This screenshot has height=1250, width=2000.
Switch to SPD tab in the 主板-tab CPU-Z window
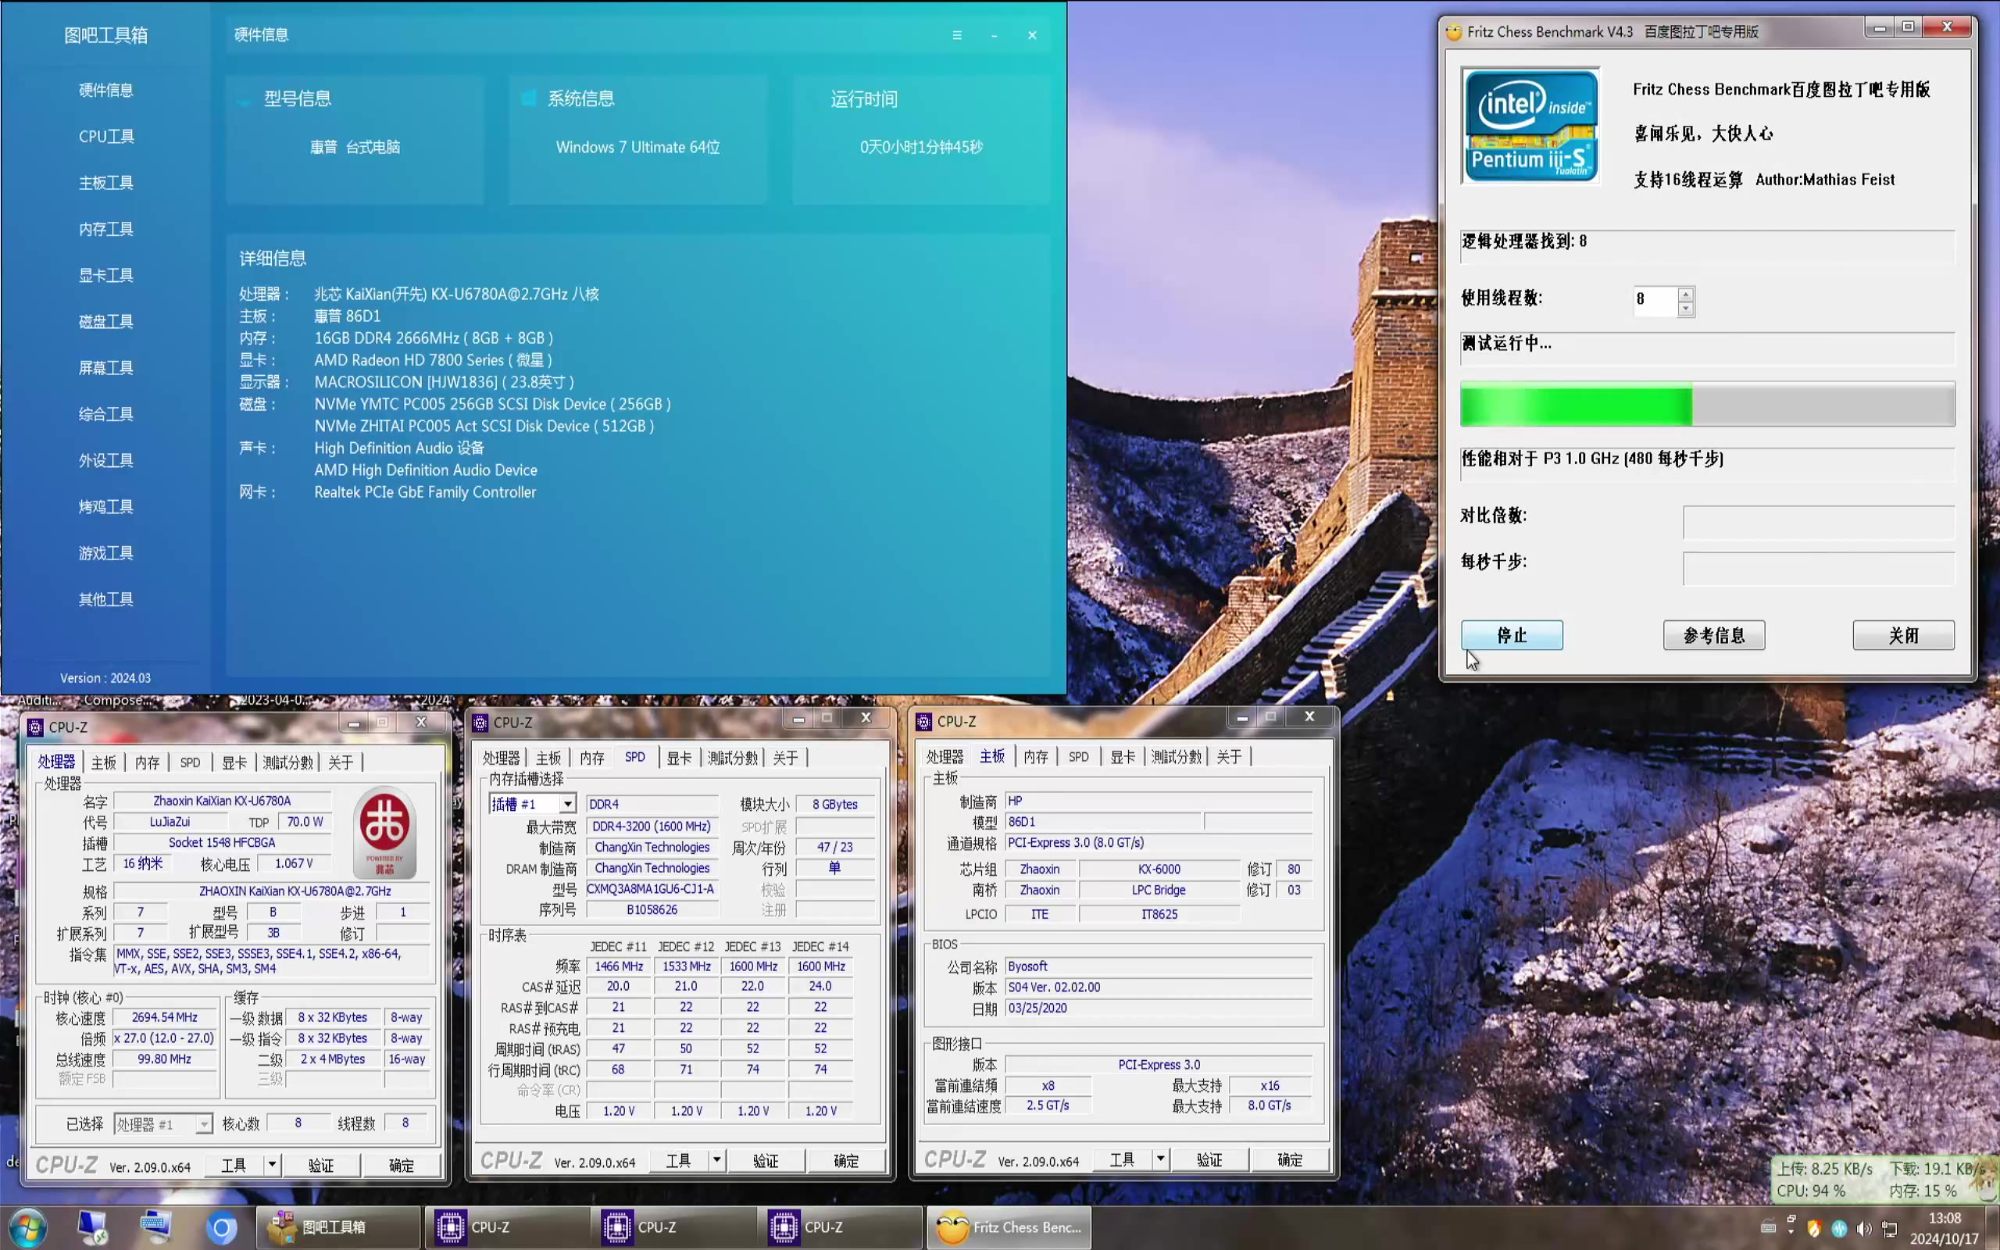coord(1078,757)
